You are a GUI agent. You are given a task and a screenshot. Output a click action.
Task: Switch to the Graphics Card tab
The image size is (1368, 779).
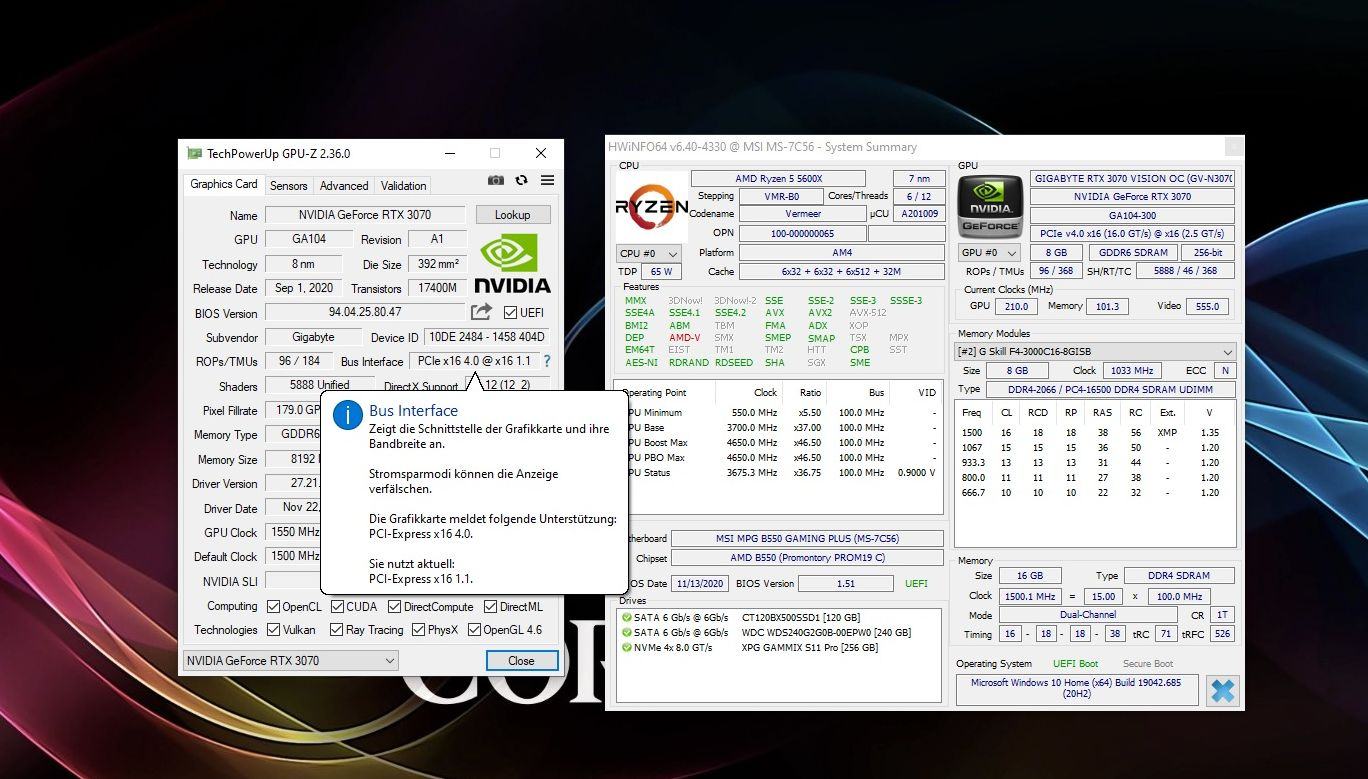224,184
